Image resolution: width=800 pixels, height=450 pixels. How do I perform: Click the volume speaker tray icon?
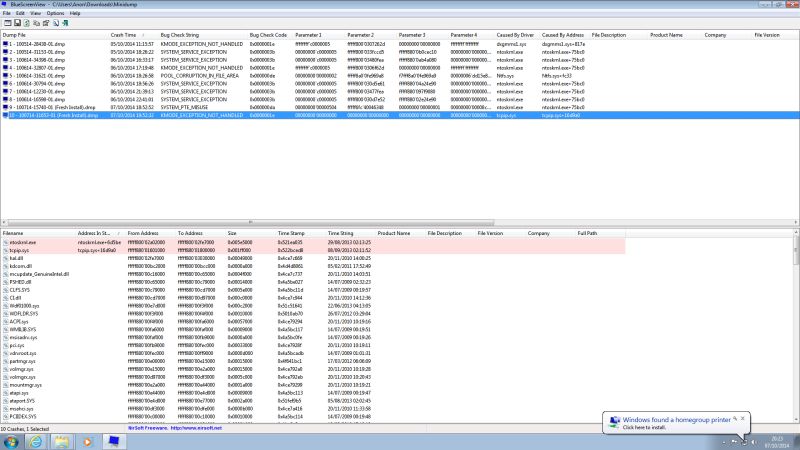click(x=754, y=442)
